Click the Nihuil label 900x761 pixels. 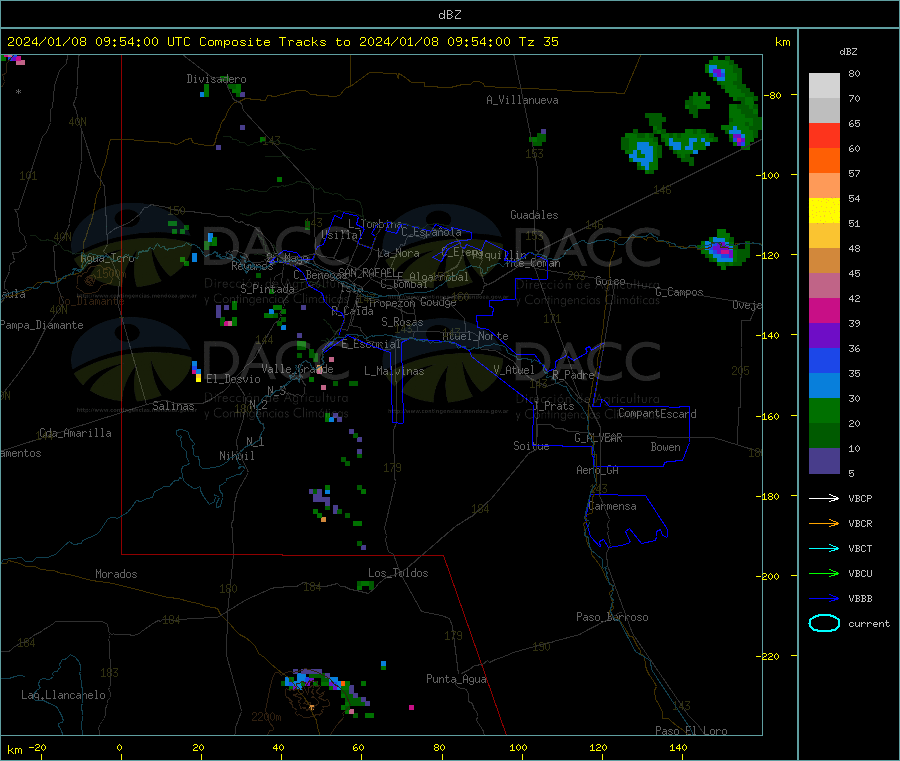click(x=236, y=456)
